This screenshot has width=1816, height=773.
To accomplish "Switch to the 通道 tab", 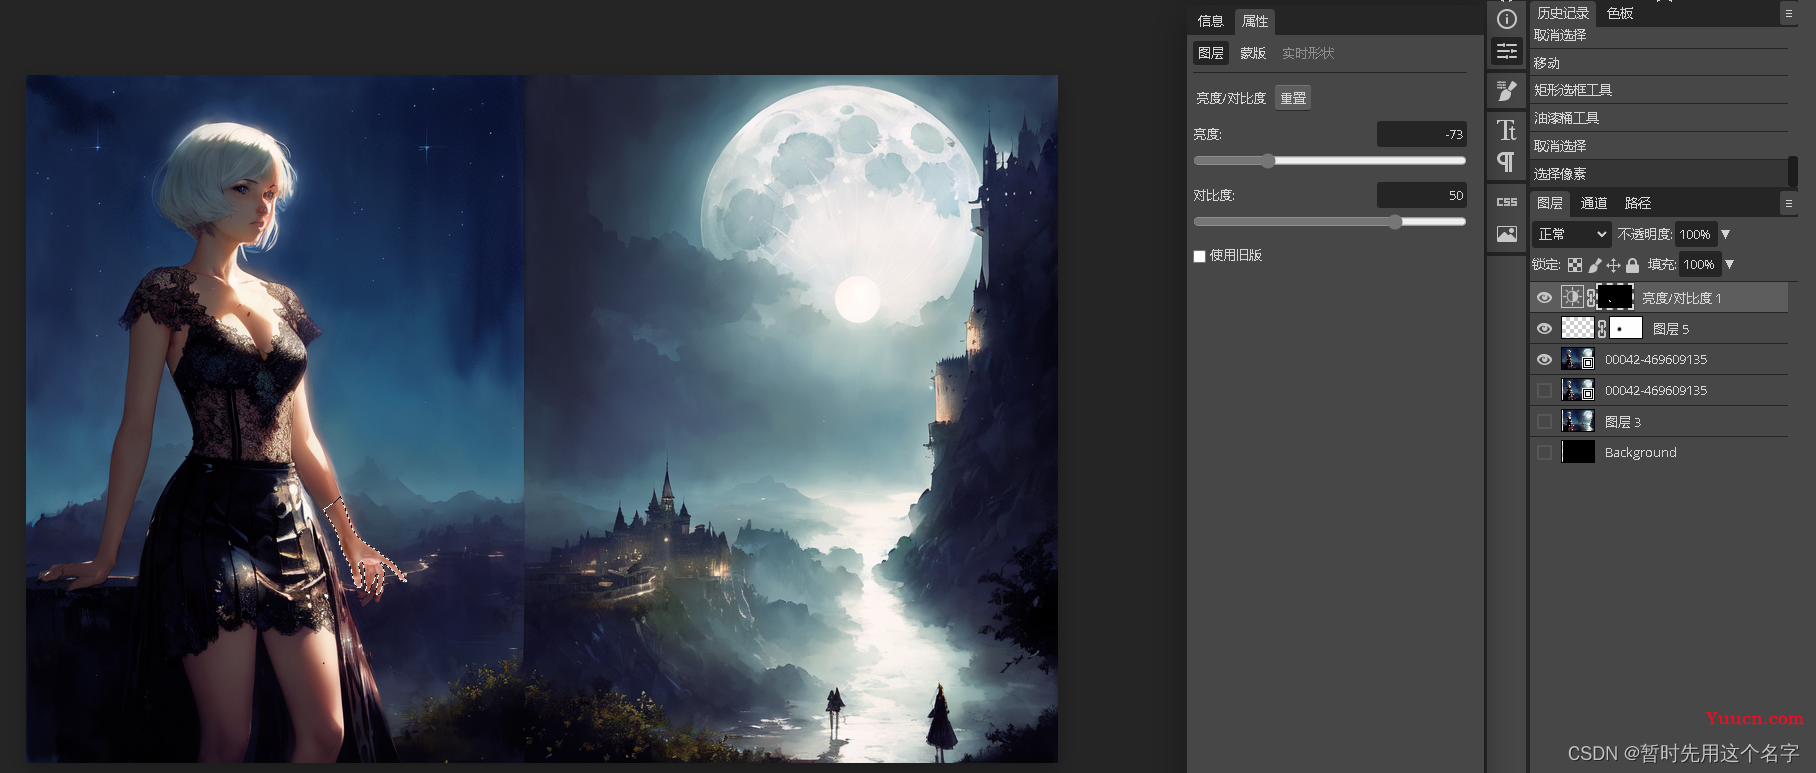I will click(1594, 203).
